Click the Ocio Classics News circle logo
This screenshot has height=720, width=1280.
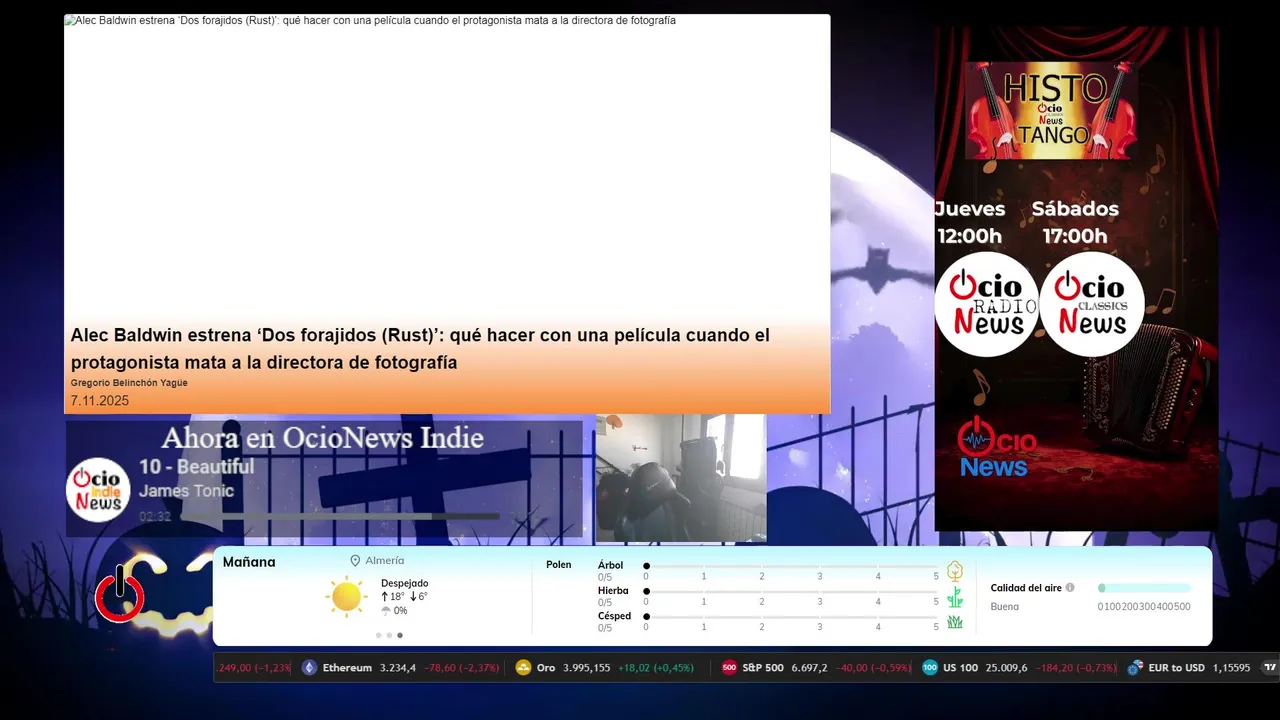tap(1092, 304)
